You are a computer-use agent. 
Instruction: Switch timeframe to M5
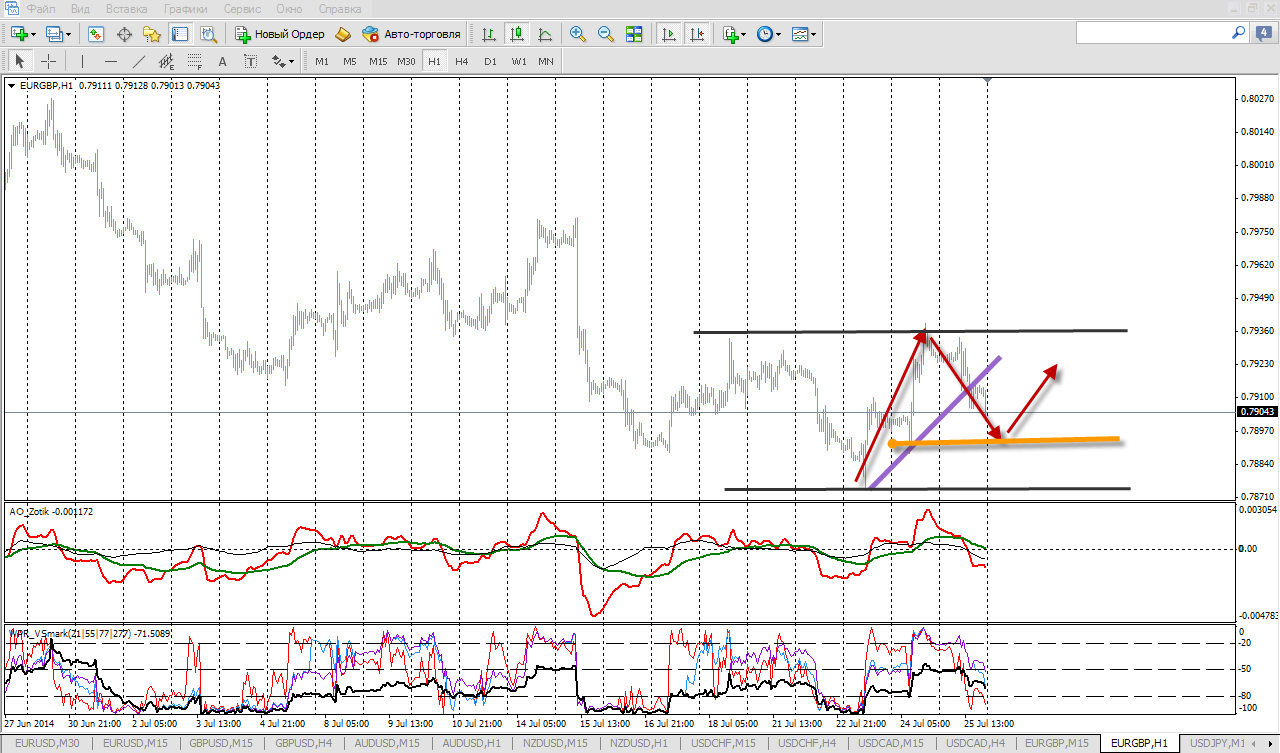349,61
